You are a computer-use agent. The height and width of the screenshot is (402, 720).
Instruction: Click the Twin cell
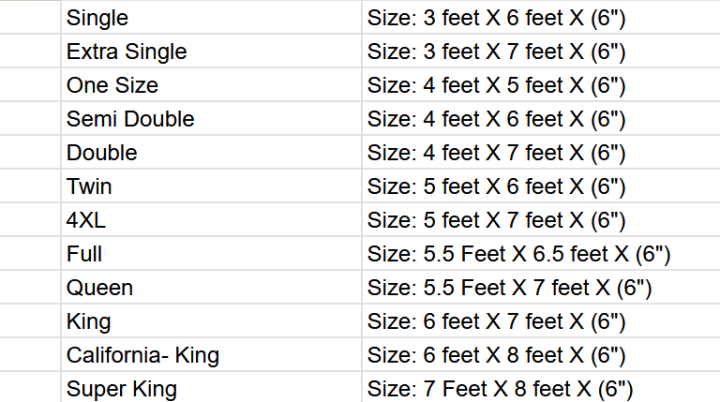coord(211,186)
